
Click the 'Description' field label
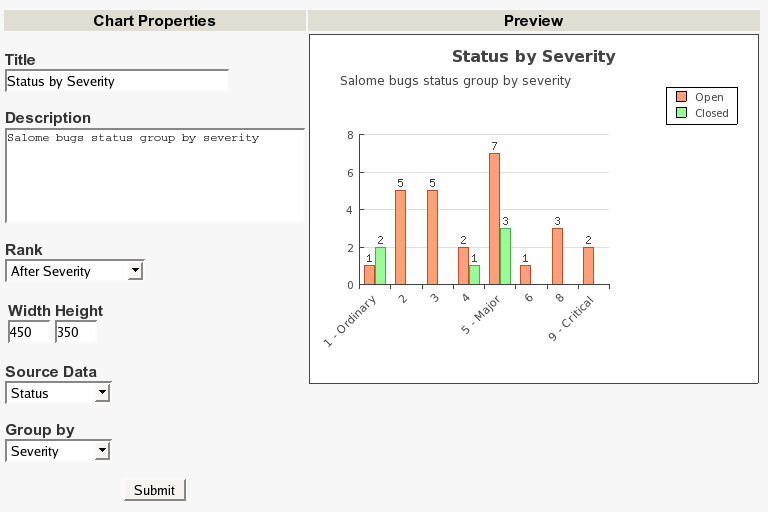(48, 118)
